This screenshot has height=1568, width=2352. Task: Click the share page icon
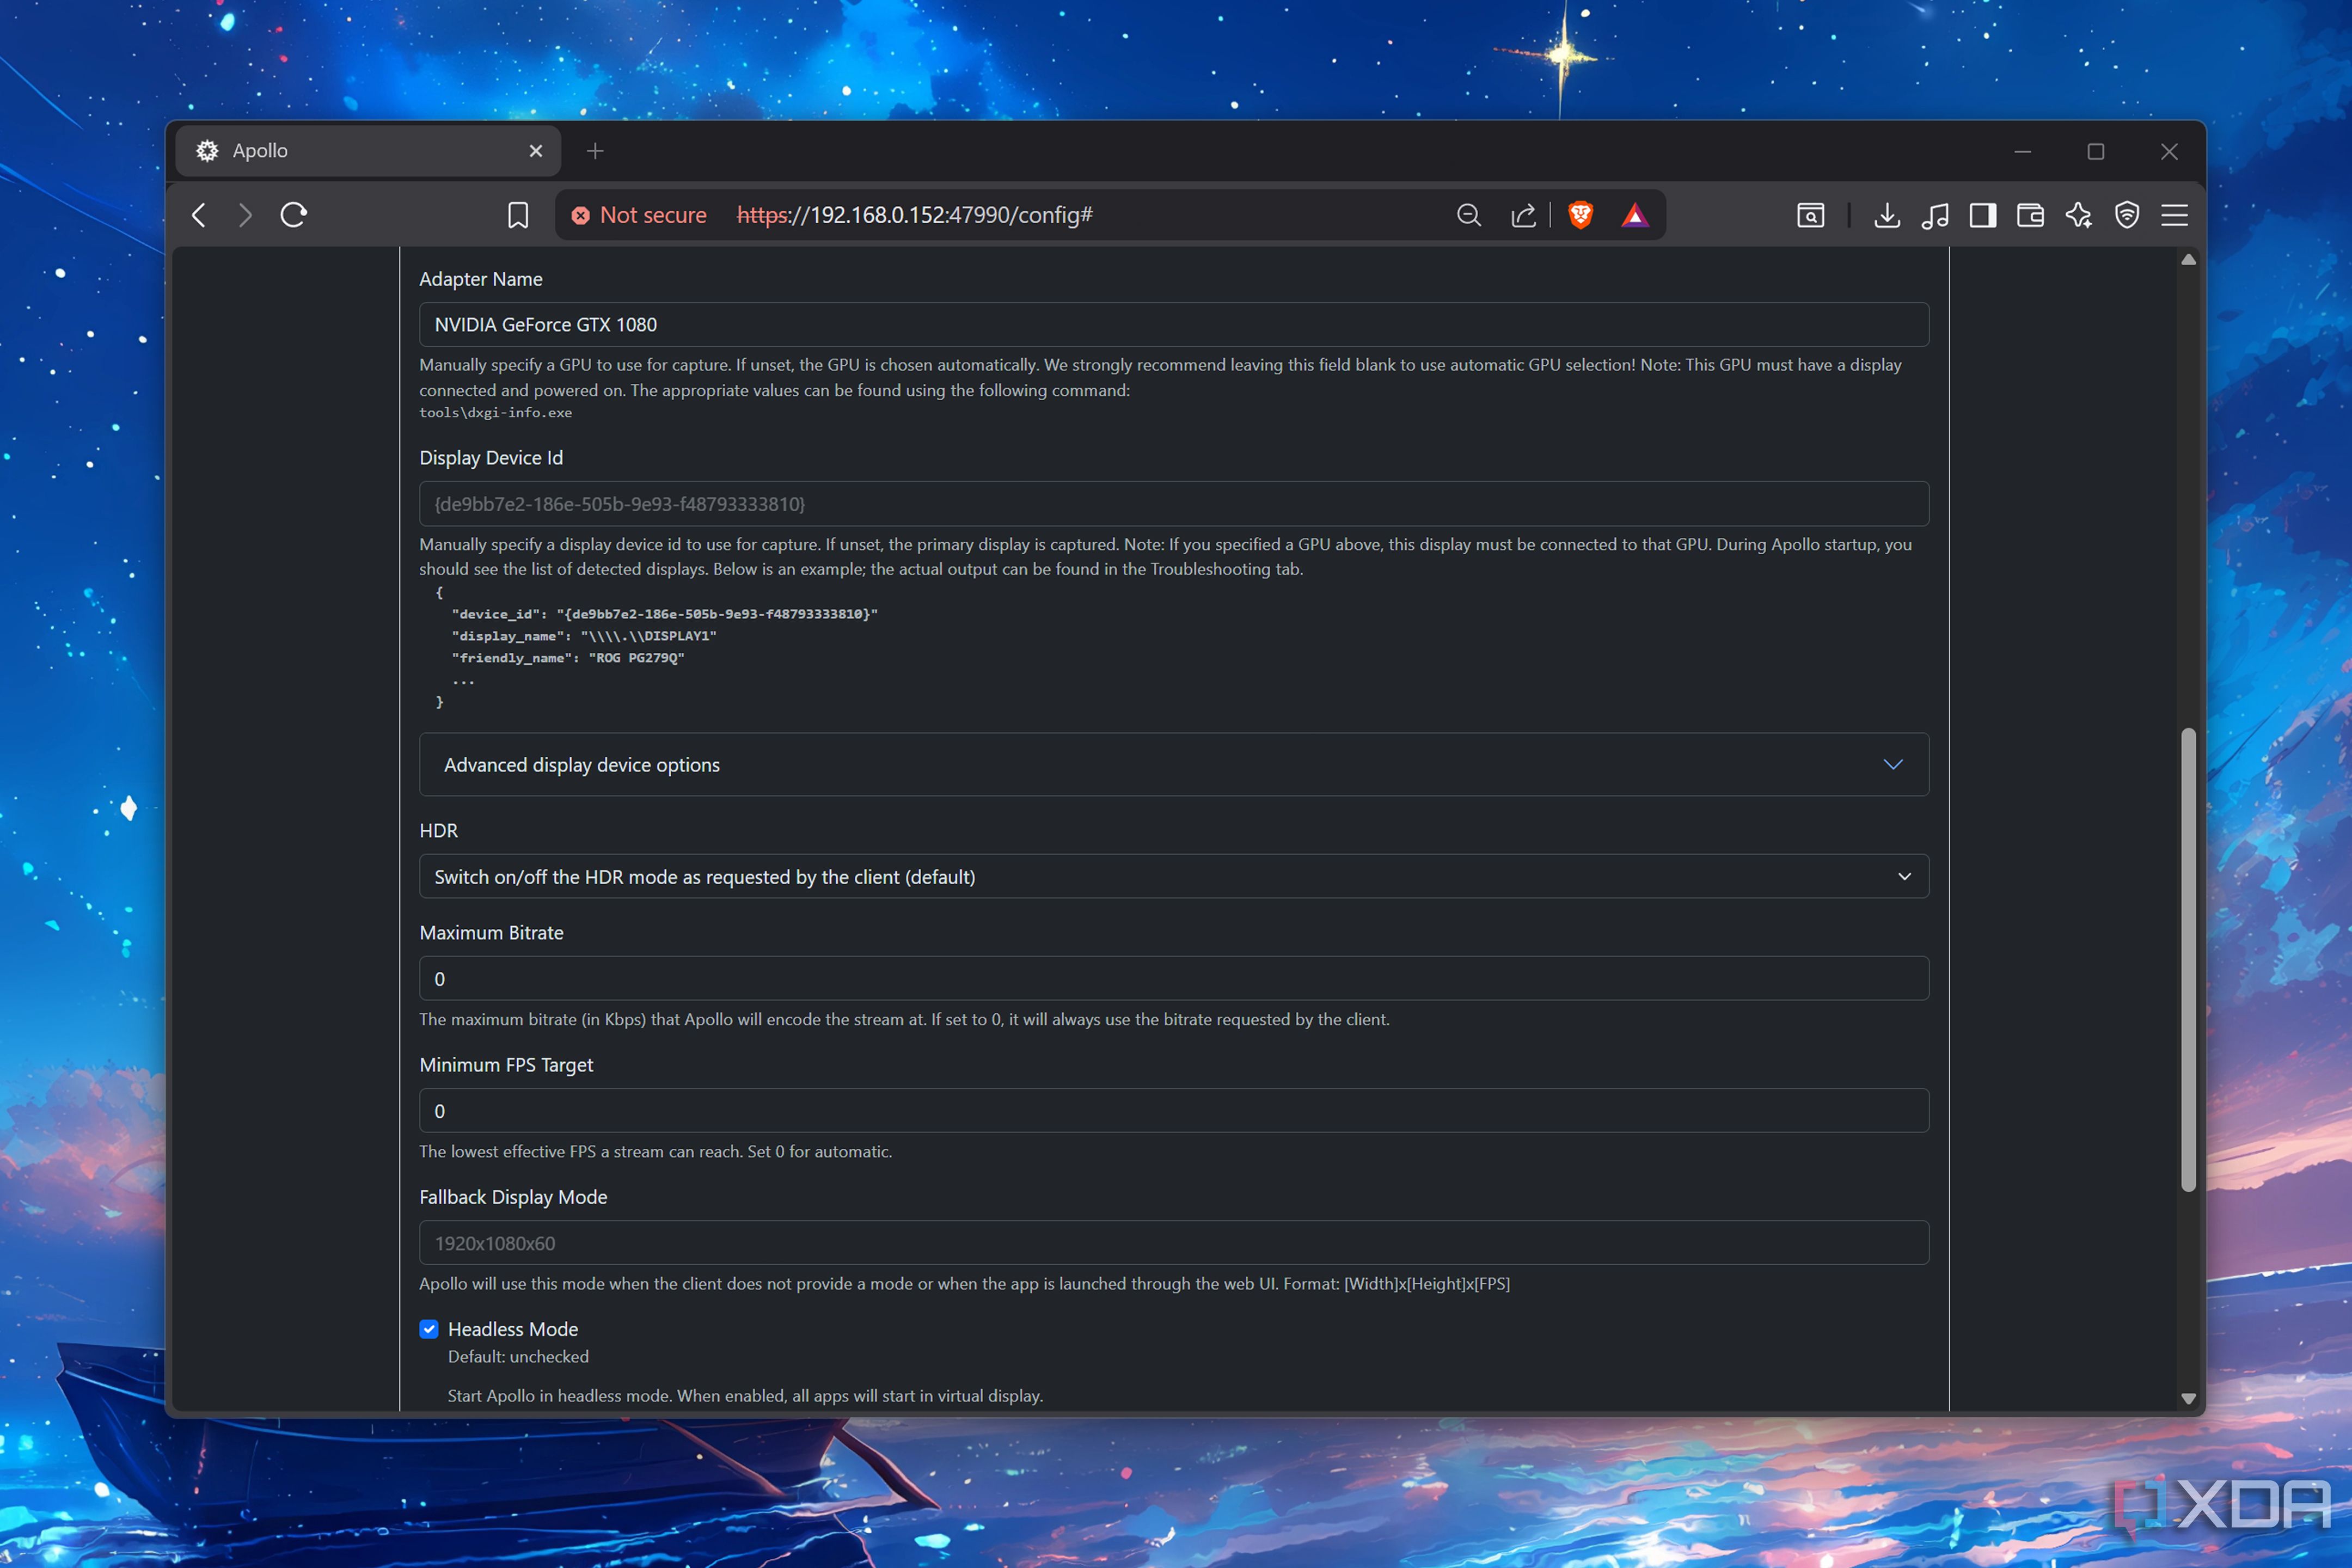[x=1523, y=215]
